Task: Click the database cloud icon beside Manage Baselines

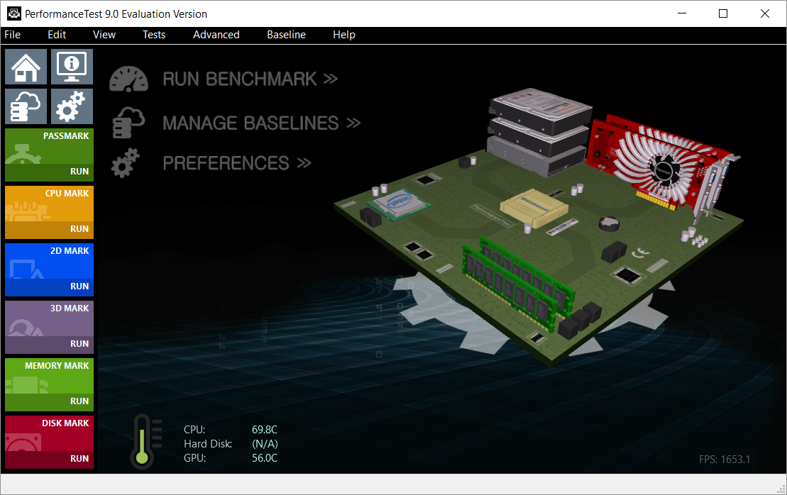Action: click(x=128, y=122)
